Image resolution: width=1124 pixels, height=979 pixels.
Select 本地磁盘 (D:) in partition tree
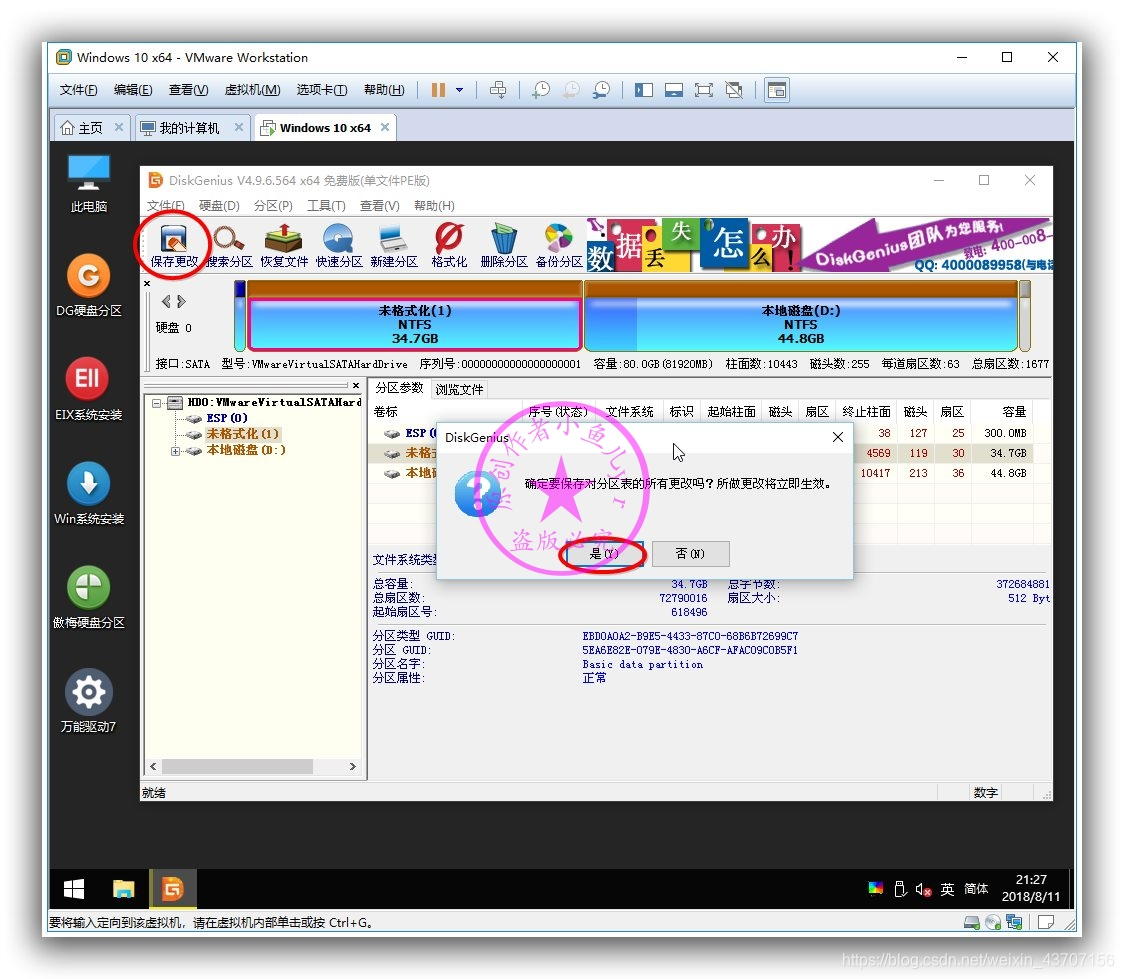click(246, 450)
